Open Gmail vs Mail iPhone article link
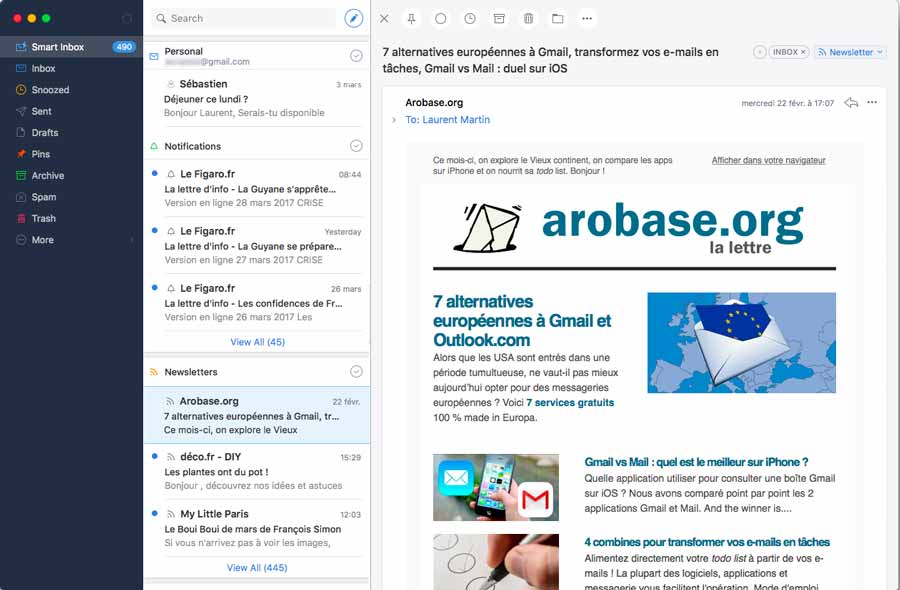The width and height of the screenshot is (900, 590). (696, 462)
